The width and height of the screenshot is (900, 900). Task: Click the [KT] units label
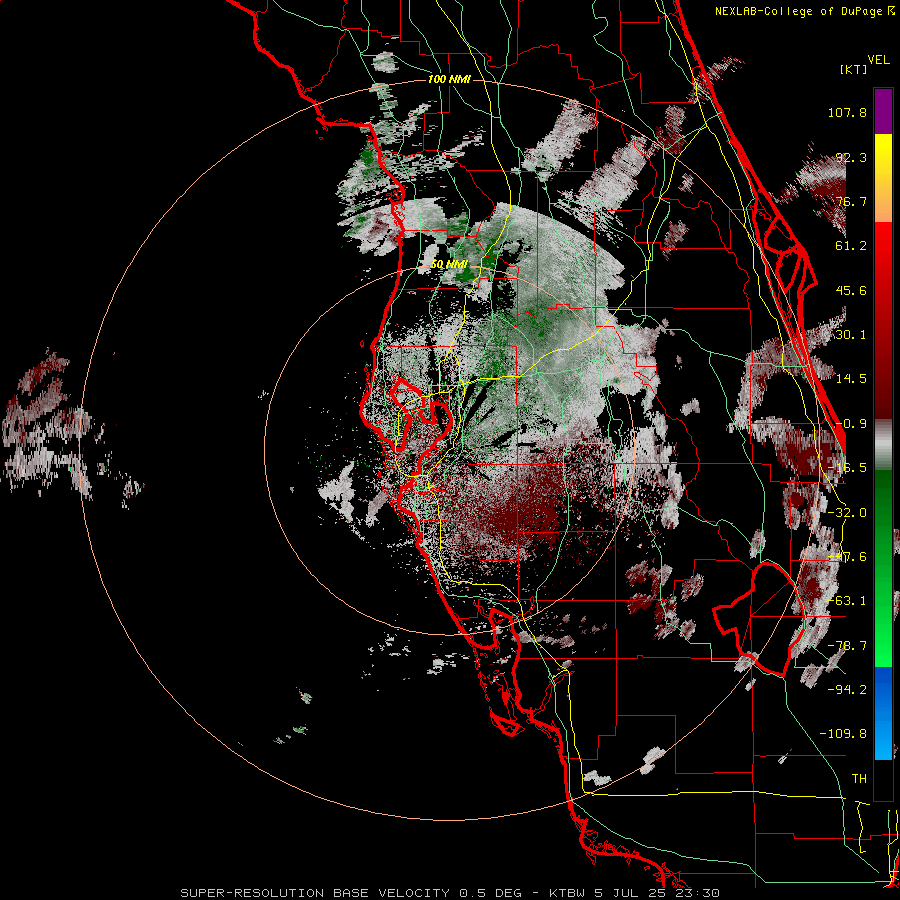854,69
